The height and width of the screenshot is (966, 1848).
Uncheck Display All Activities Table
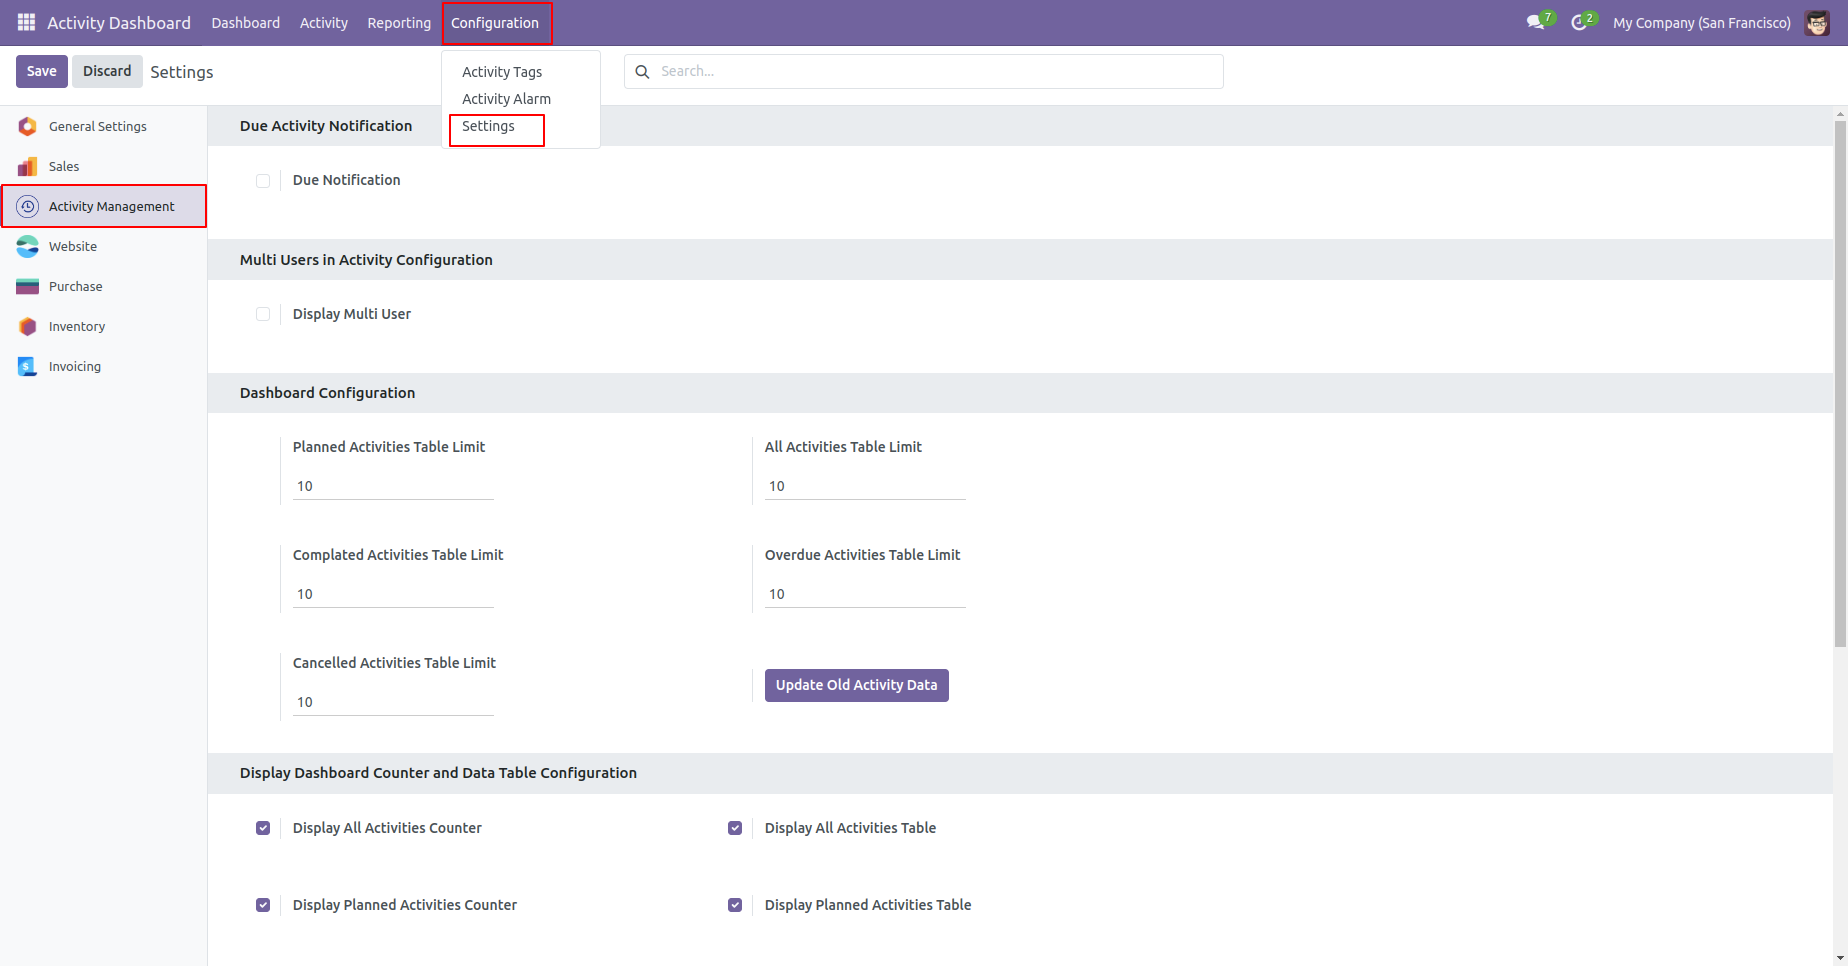pyautogui.click(x=735, y=828)
